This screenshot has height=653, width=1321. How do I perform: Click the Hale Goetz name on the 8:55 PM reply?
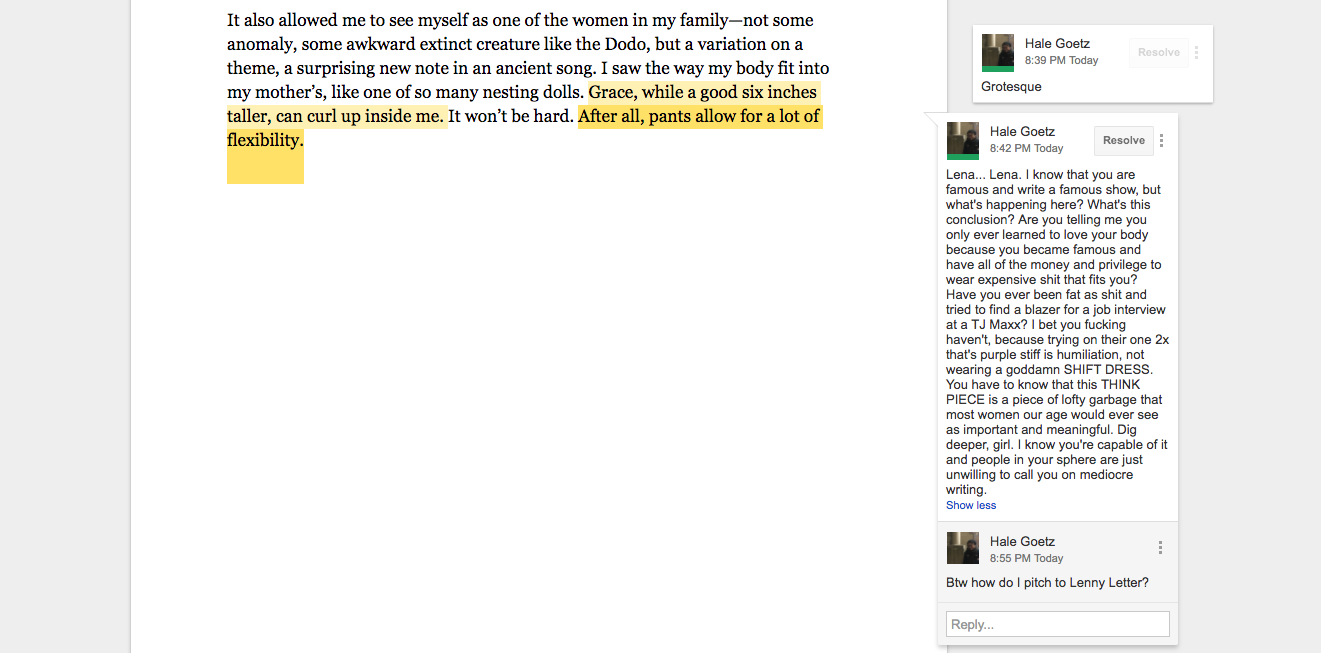coord(1022,541)
